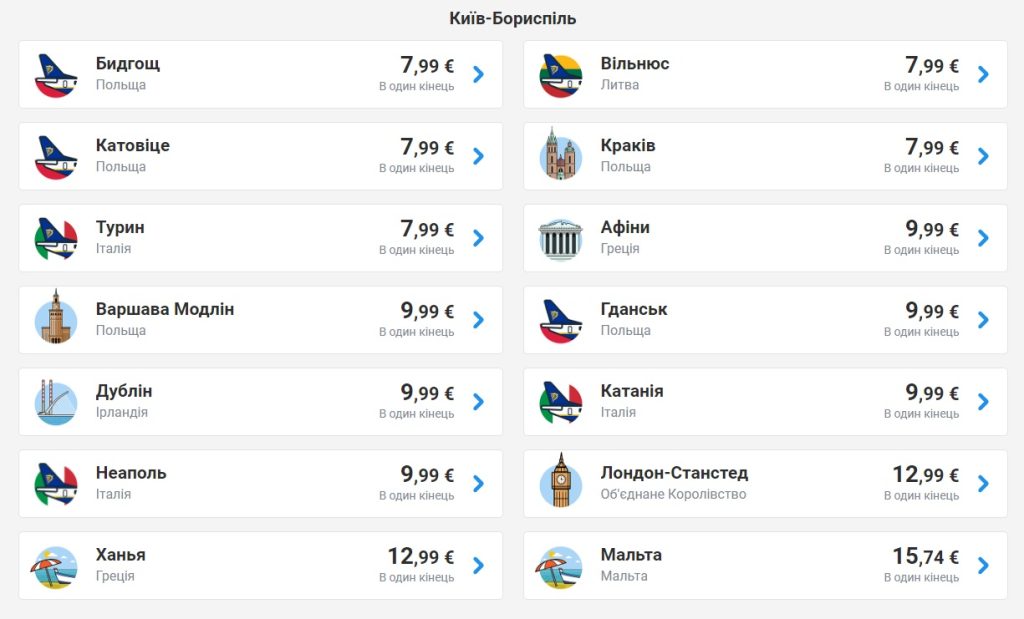
Task: Click the Chania beach umbrella icon
Action: pyautogui.click(x=56, y=567)
